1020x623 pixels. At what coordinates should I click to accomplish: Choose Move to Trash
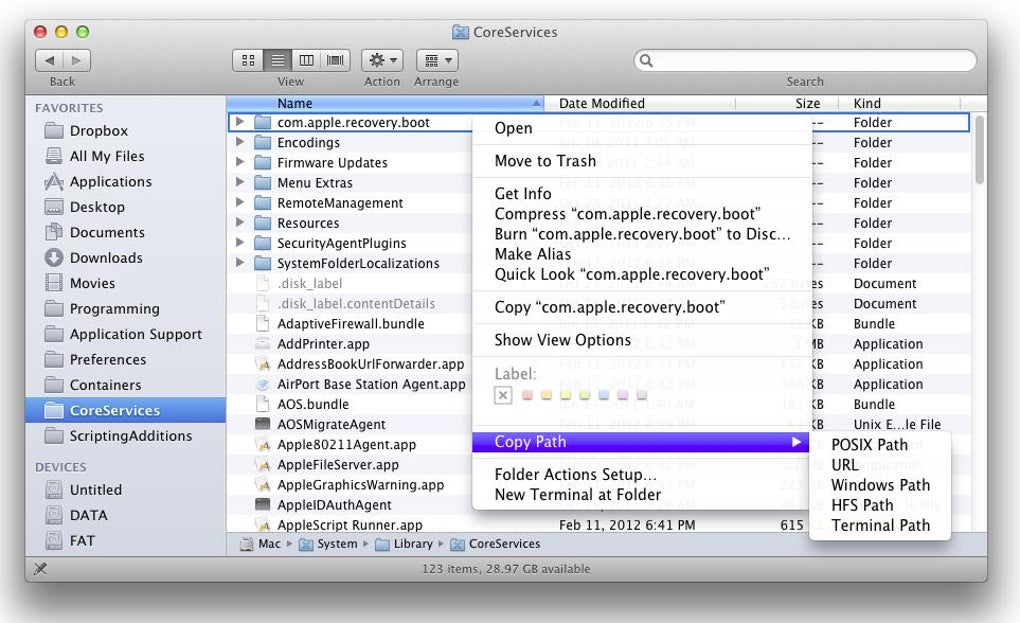pos(641,161)
